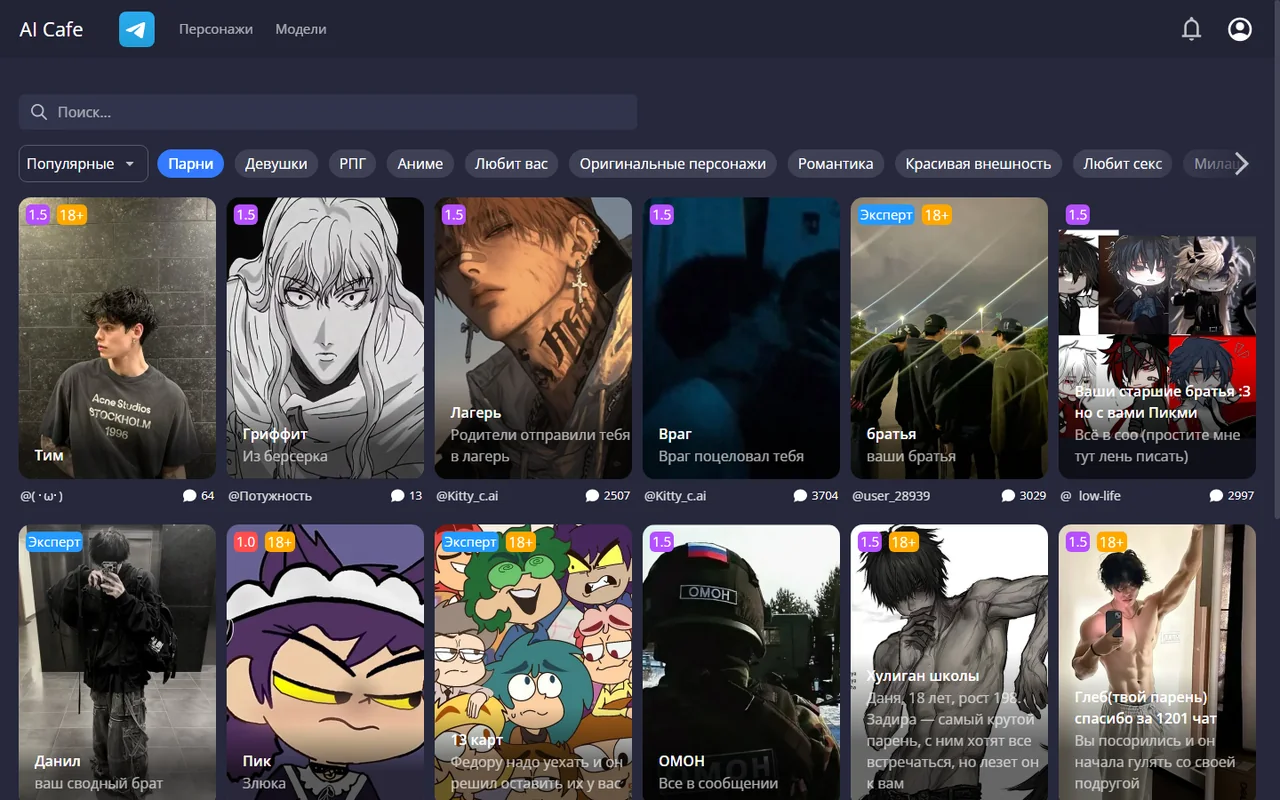Toggle the Любит вас filter chip

511,164
